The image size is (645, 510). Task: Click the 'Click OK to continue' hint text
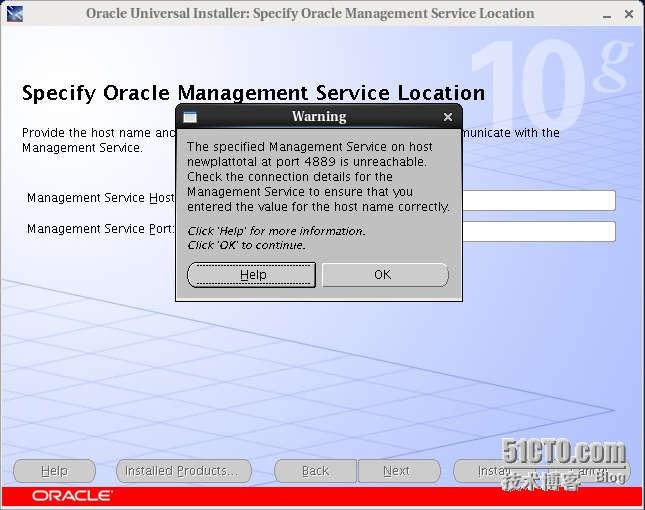(246, 245)
